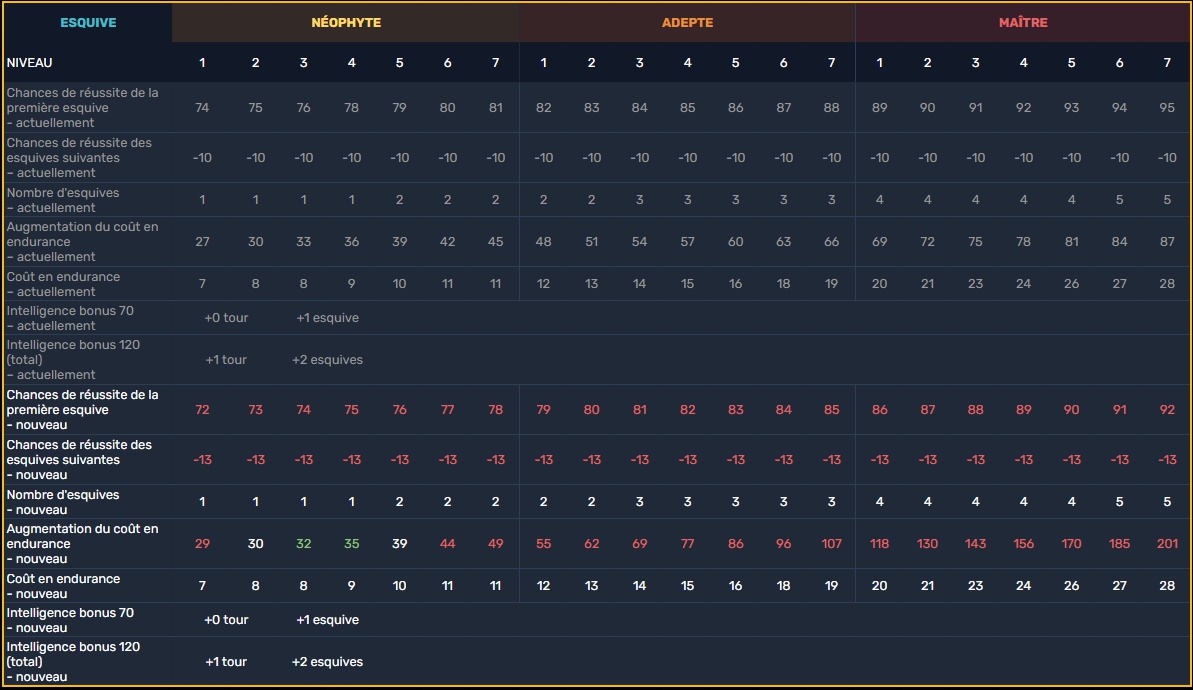Click 'Chances de réussite des esquives suivantes – actuellement' label
The width and height of the screenshot is (1193, 690).
pyautogui.click(x=79, y=157)
